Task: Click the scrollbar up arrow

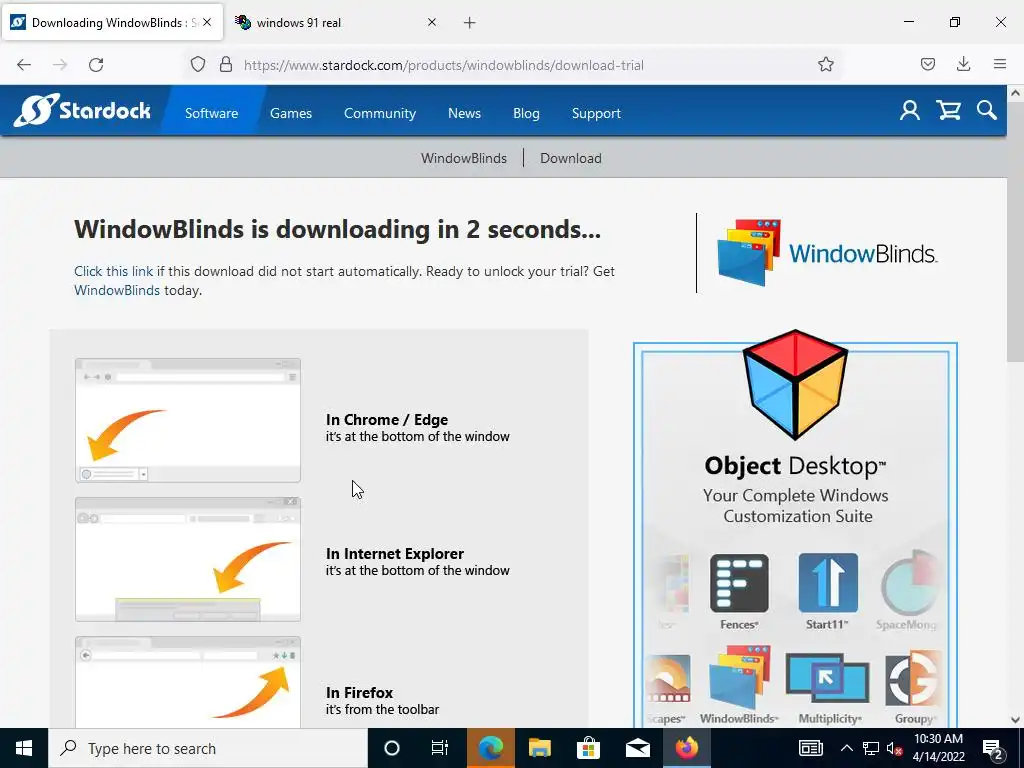Action: 1016,93
